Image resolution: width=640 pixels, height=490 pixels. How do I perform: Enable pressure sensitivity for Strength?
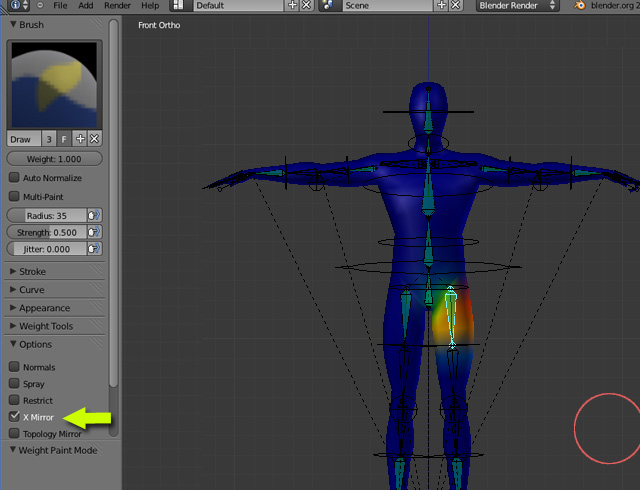pyautogui.click(x=94, y=232)
